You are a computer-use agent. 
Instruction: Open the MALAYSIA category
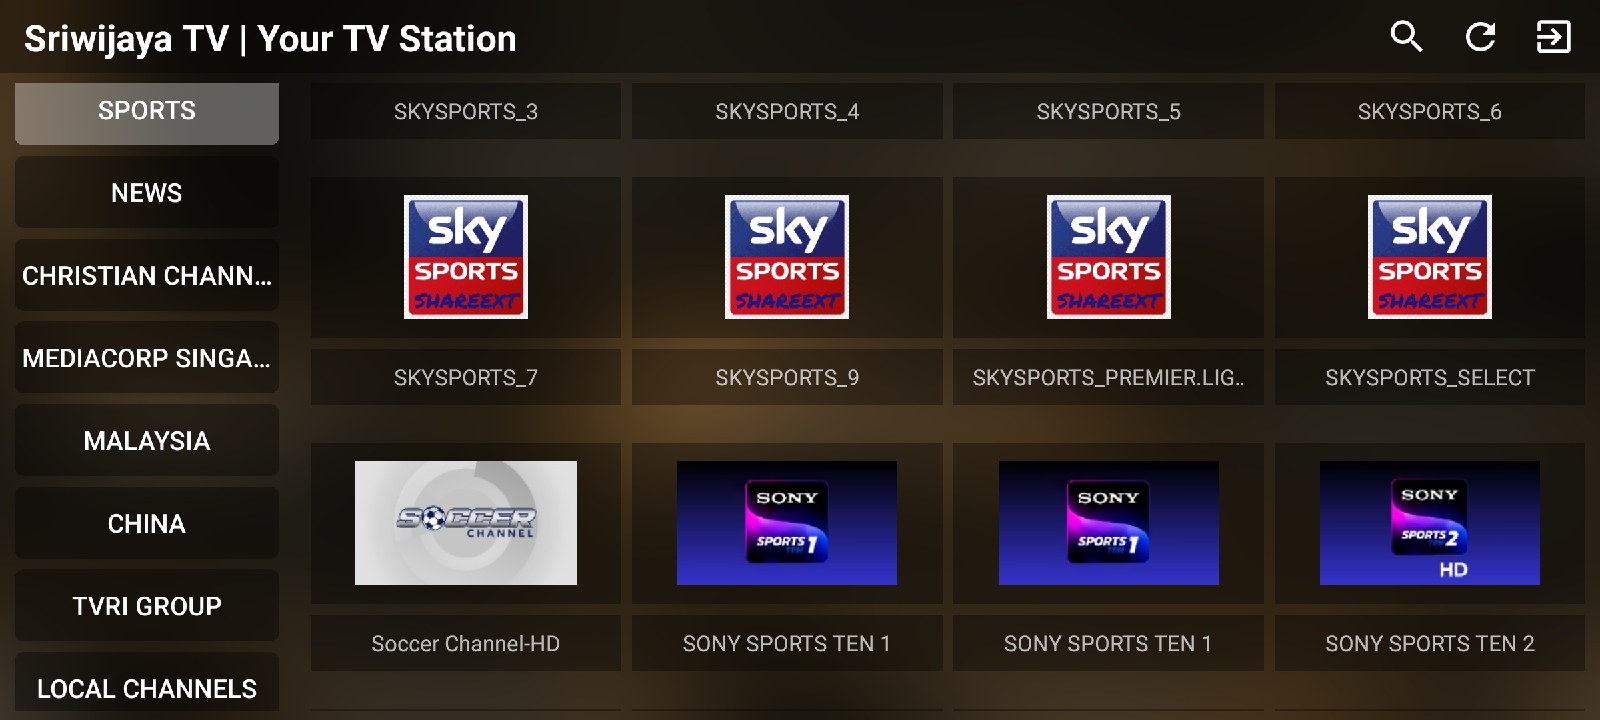(x=147, y=441)
